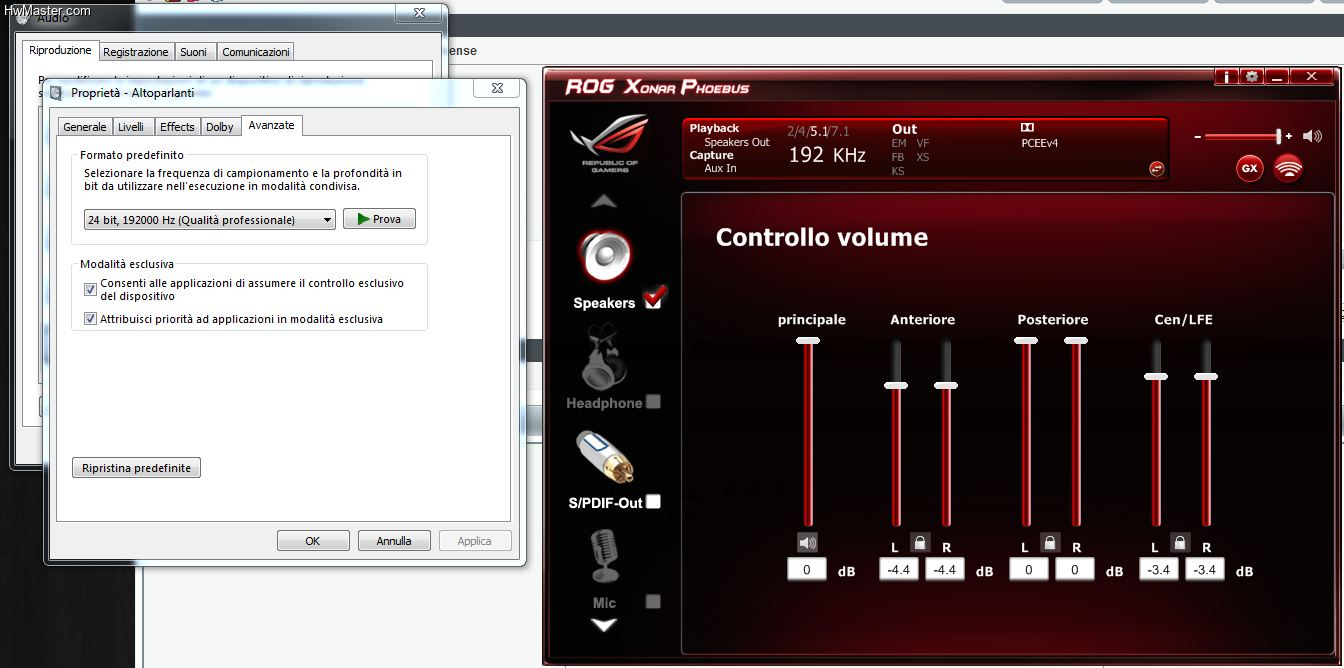The image size is (1344, 668).
Task: Uncheck 'Attribuisci priorità ad applicazioni' option
Action: [x=91, y=319]
